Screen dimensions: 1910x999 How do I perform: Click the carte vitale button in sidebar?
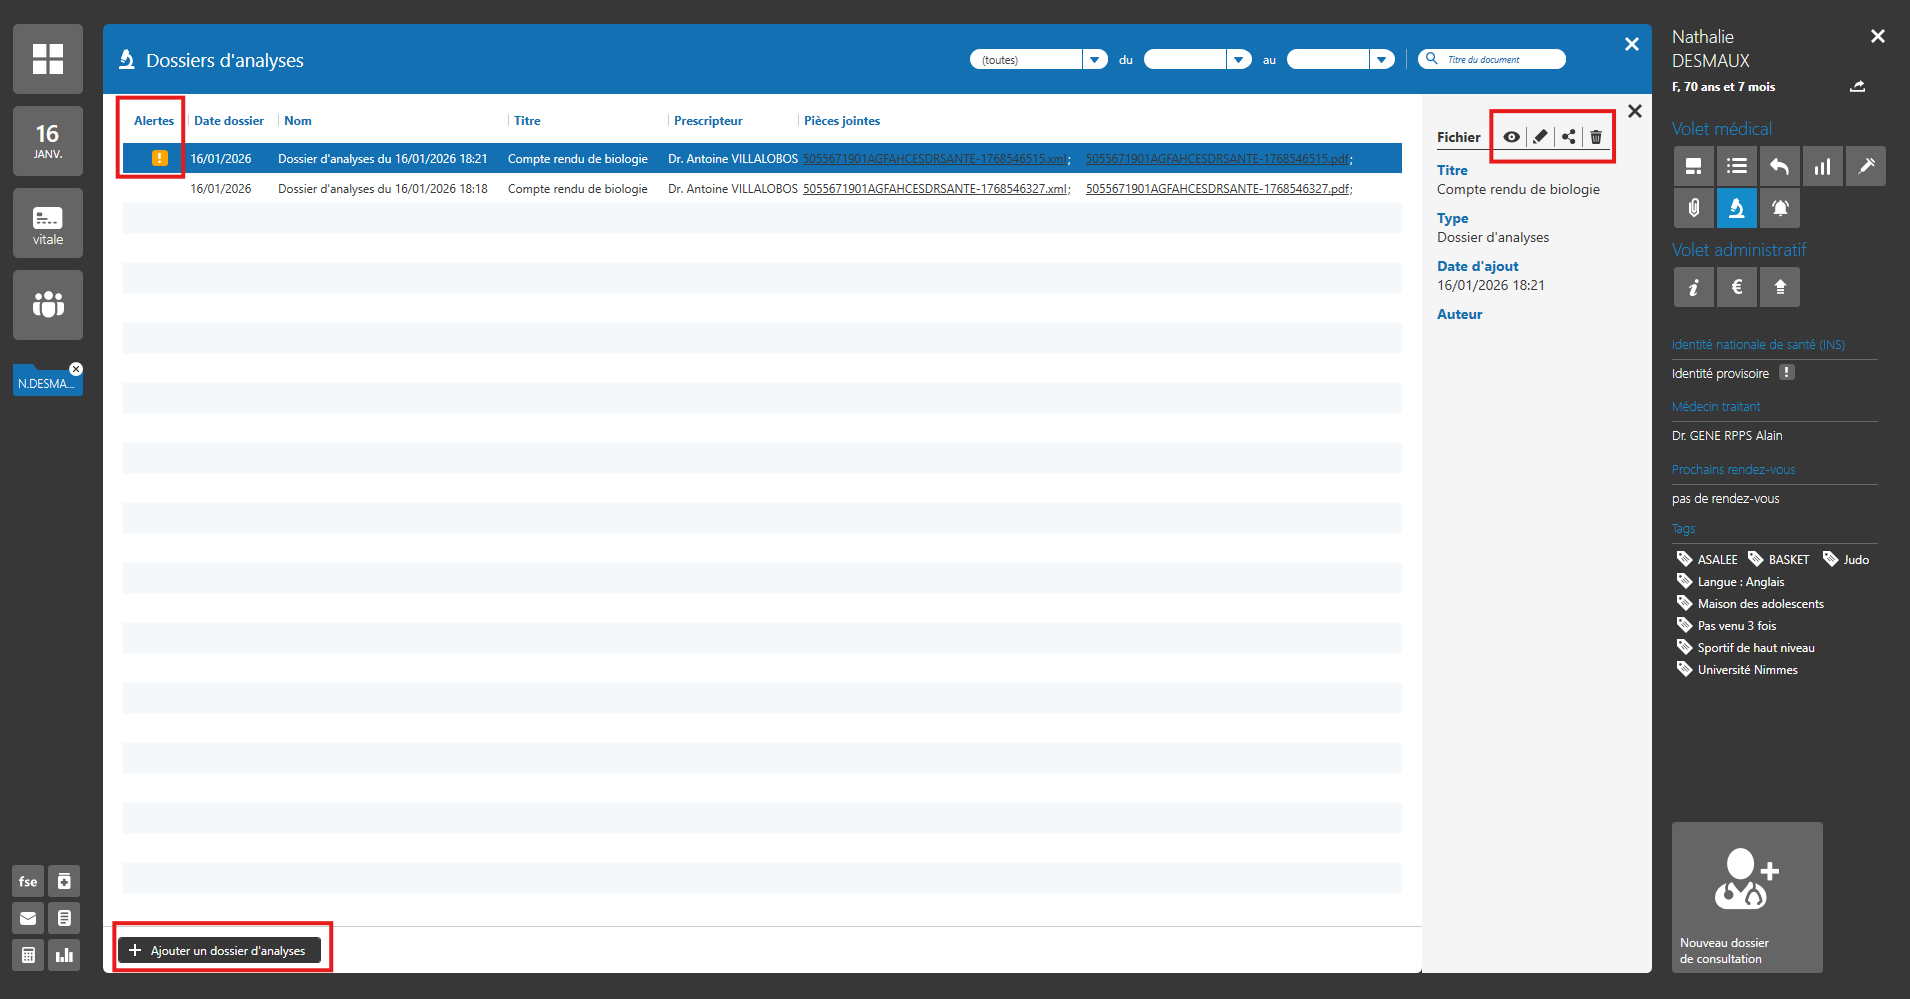pos(48,224)
